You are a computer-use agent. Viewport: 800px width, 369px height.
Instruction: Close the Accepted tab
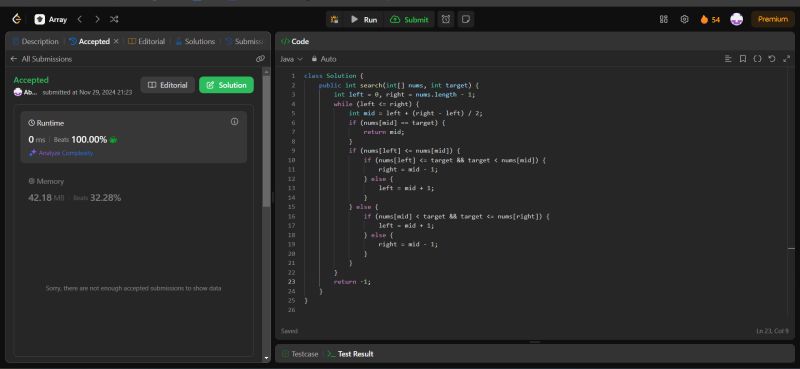tap(116, 41)
